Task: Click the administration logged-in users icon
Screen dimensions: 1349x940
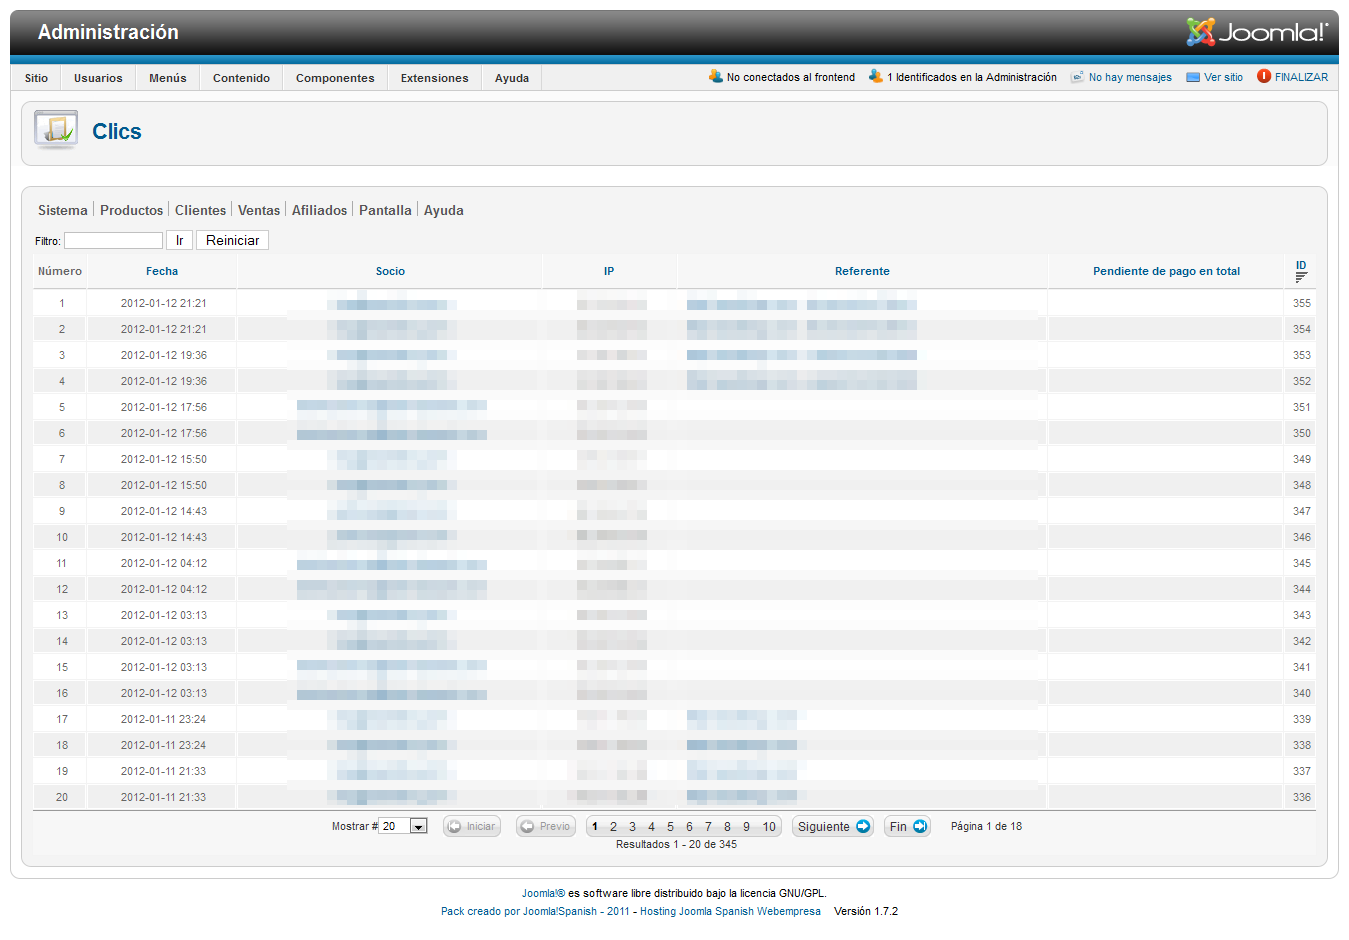Action: [x=876, y=76]
